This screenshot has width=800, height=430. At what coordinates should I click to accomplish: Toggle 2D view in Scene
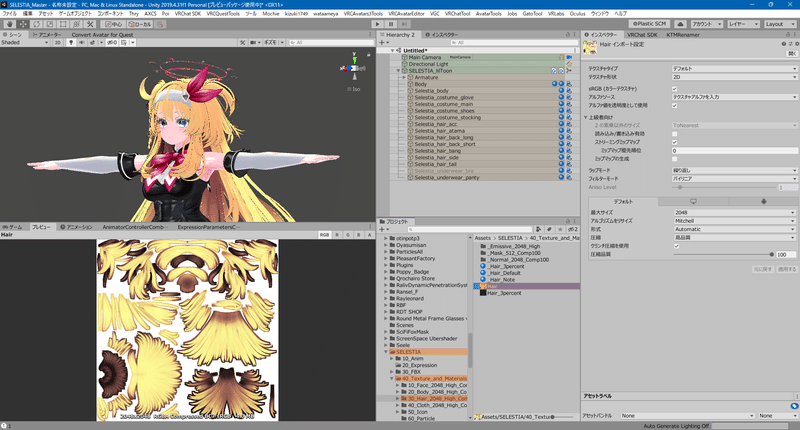pyautogui.click(x=58, y=42)
